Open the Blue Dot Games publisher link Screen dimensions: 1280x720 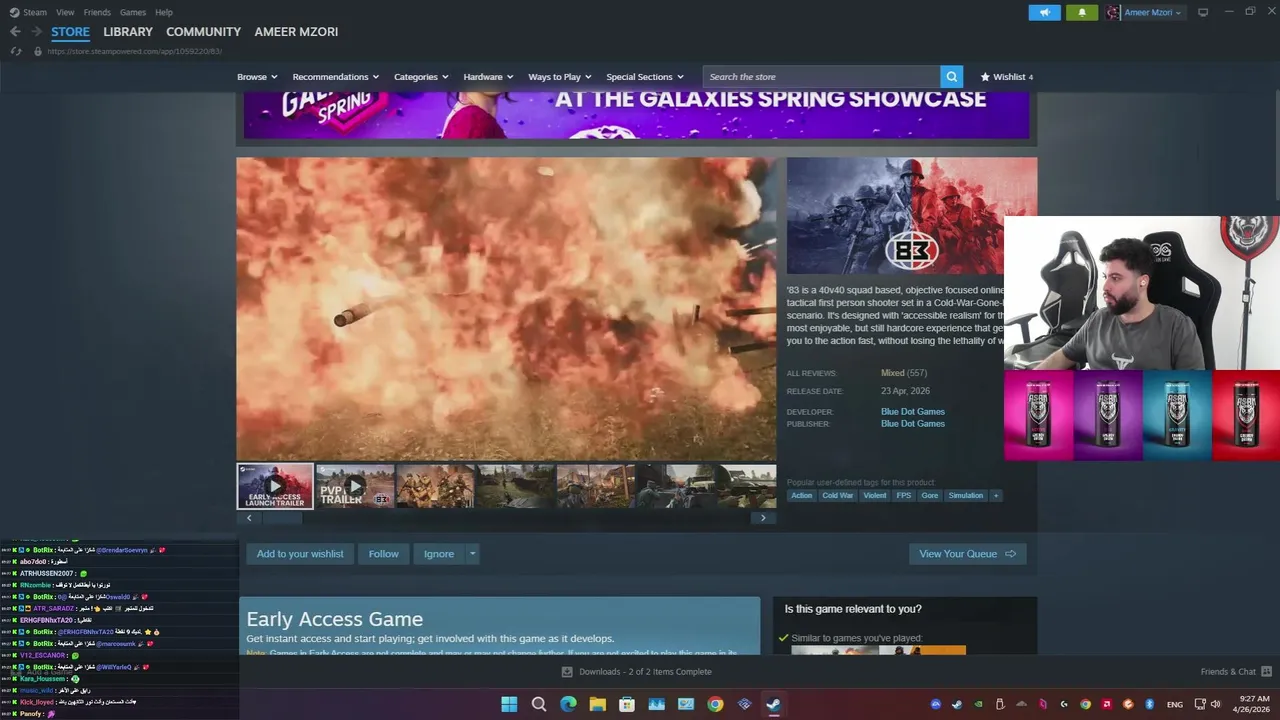pyautogui.click(x=912, y=423)
